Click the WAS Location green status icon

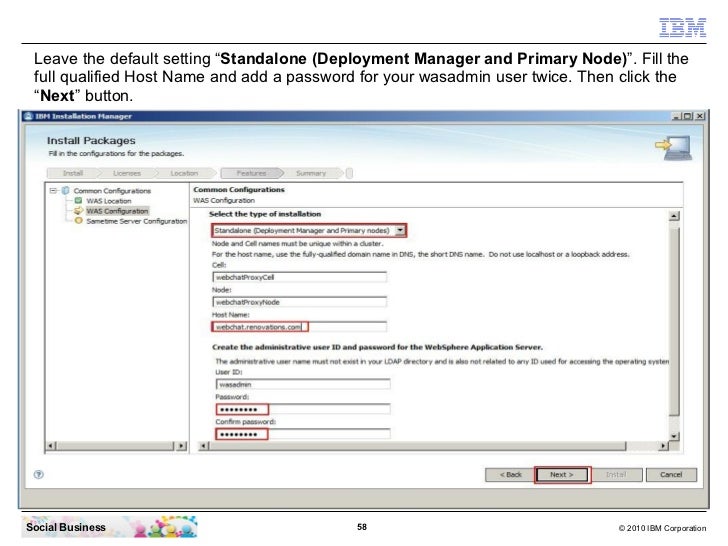[78, 201]
